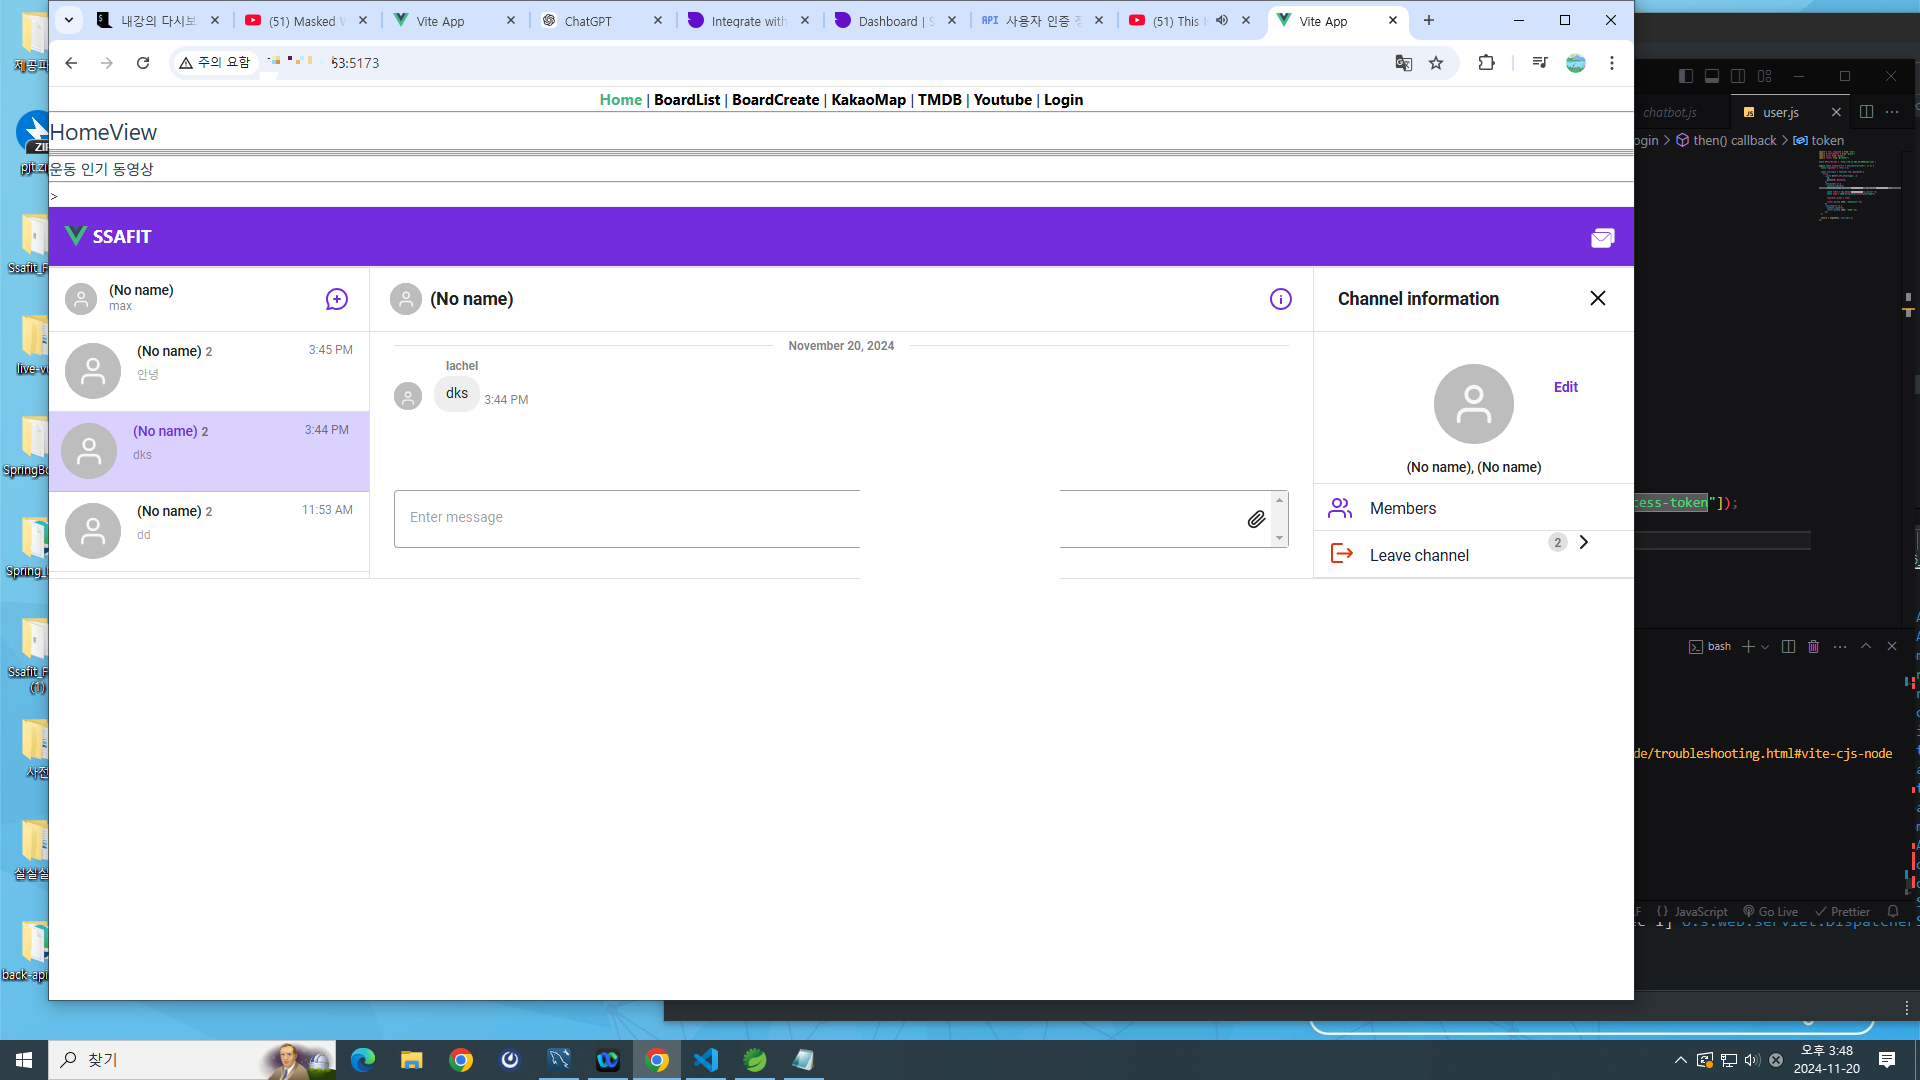
Task: Open Chrome media control icon
Action: tap(1540, 63)
